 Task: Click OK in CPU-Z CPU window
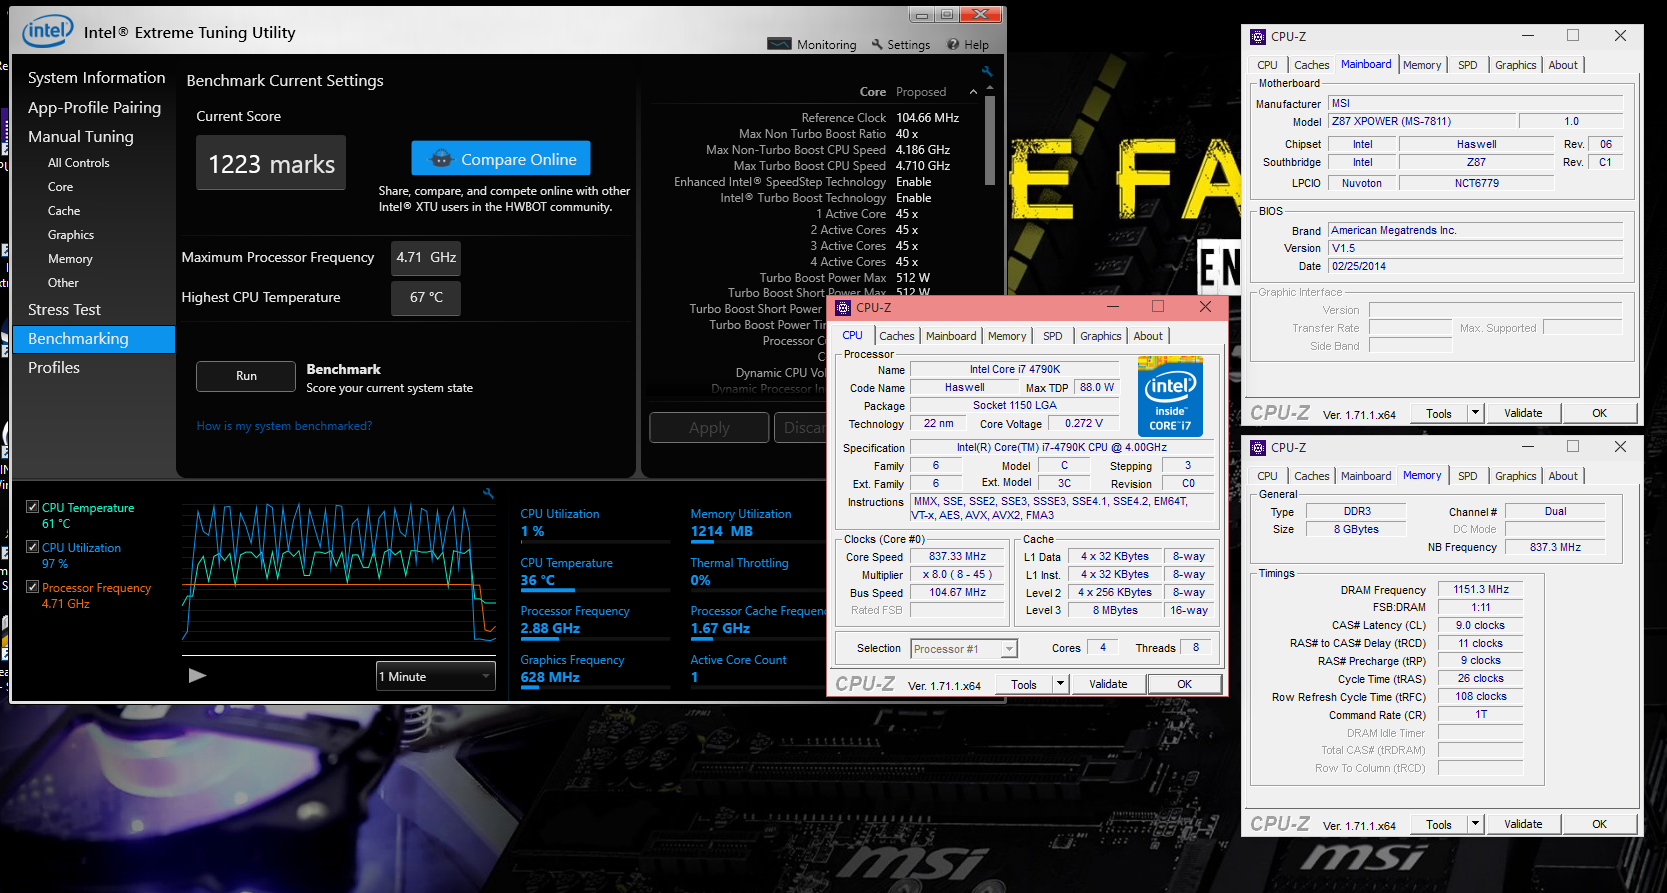[x=1185, y=684]
